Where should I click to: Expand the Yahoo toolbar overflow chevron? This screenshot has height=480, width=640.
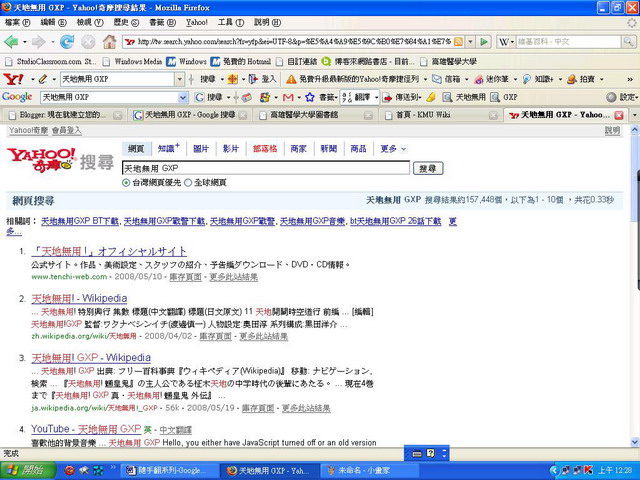(630, 79)
